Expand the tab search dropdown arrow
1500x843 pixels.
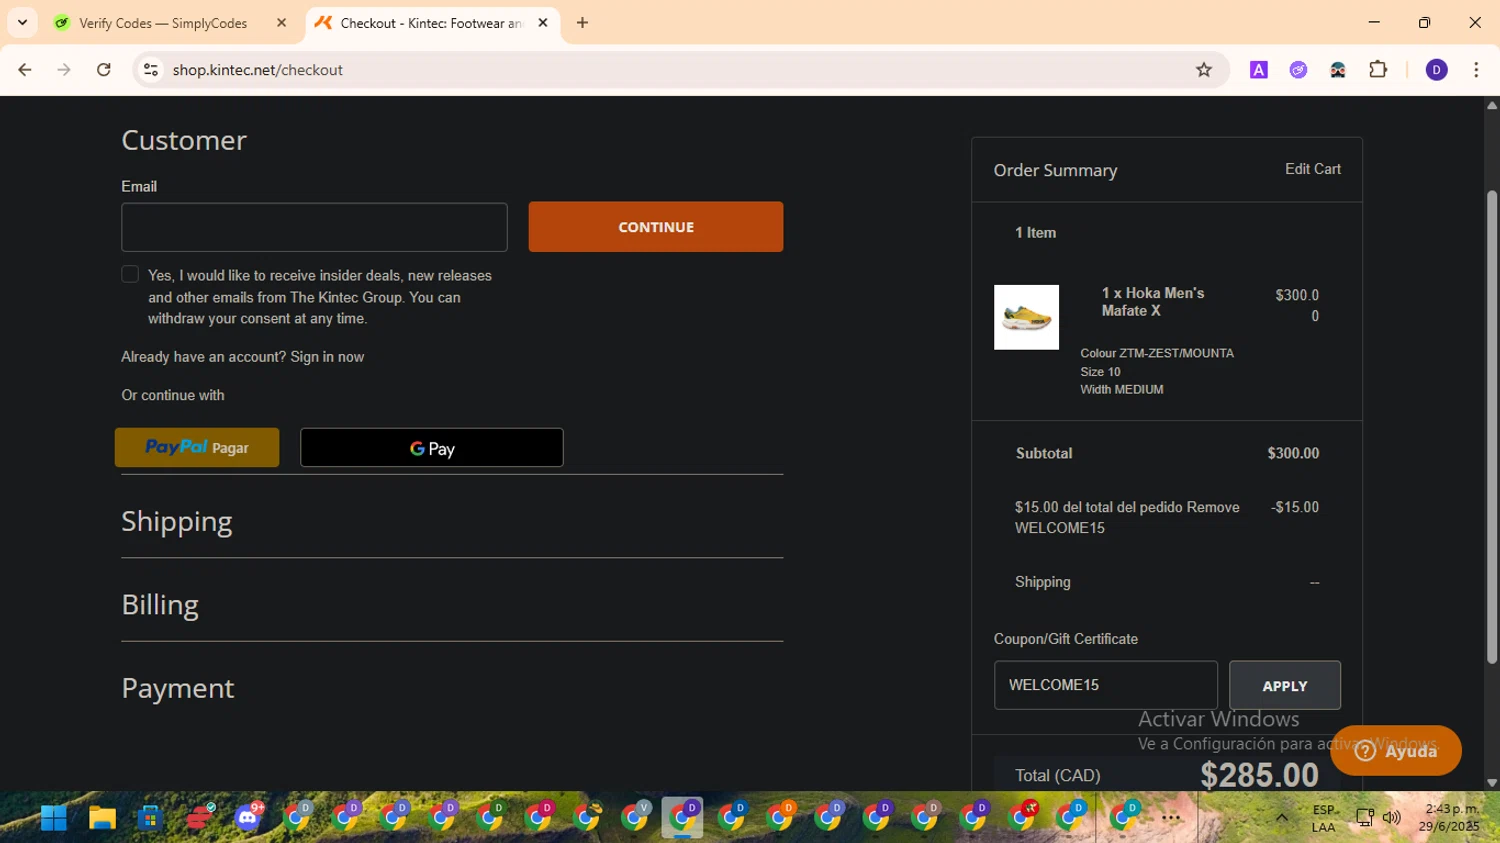pos(22,23)
